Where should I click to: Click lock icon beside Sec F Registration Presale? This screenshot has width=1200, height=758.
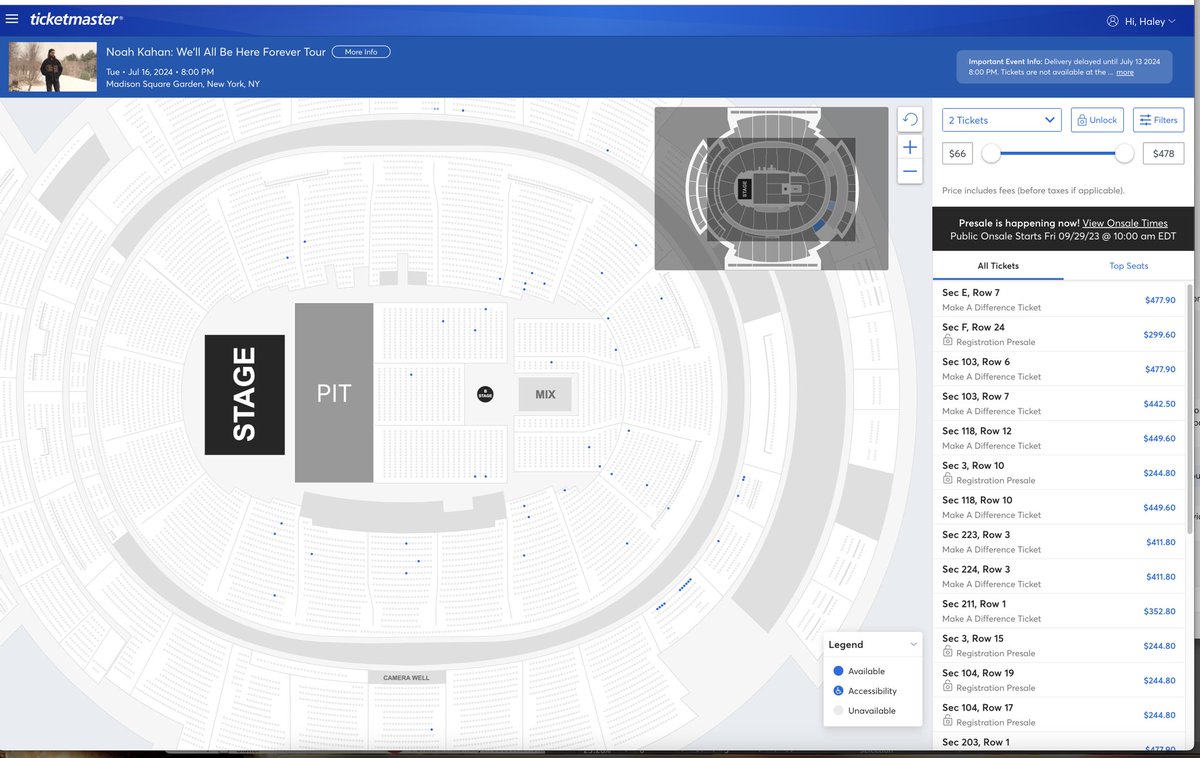[x=947, y=342]
